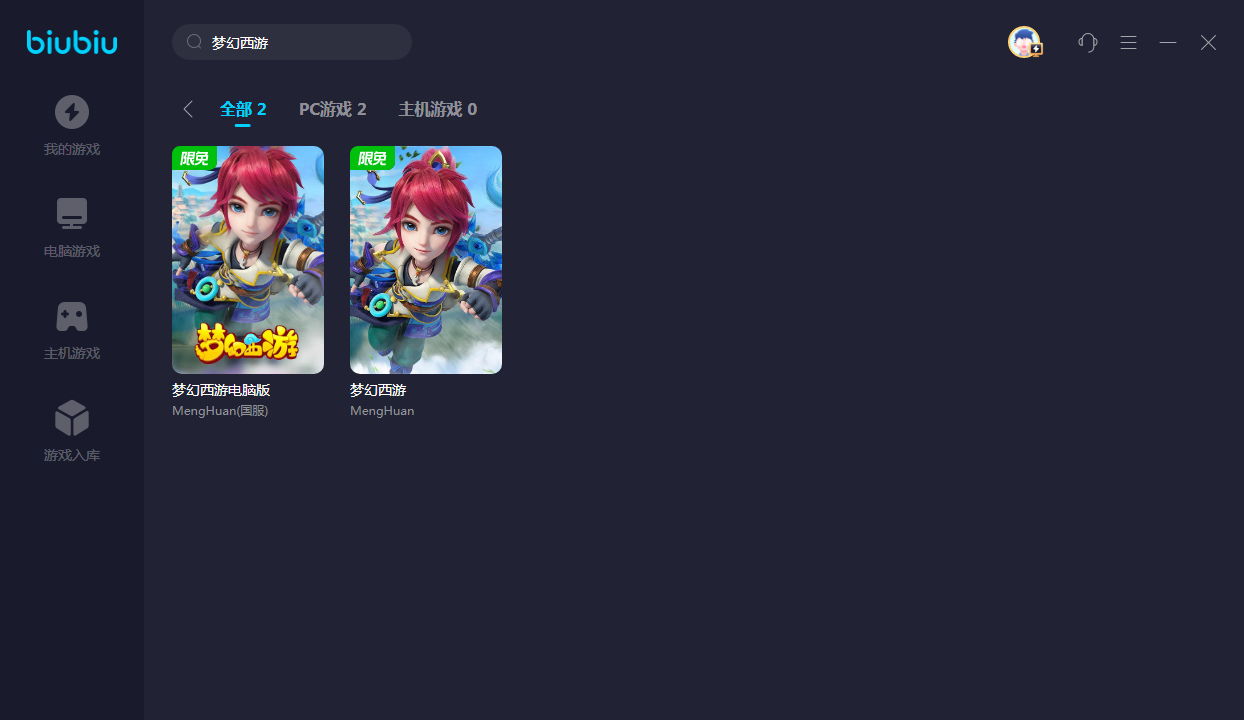Open the PC Games monitor icon

[x=72, y=214]
